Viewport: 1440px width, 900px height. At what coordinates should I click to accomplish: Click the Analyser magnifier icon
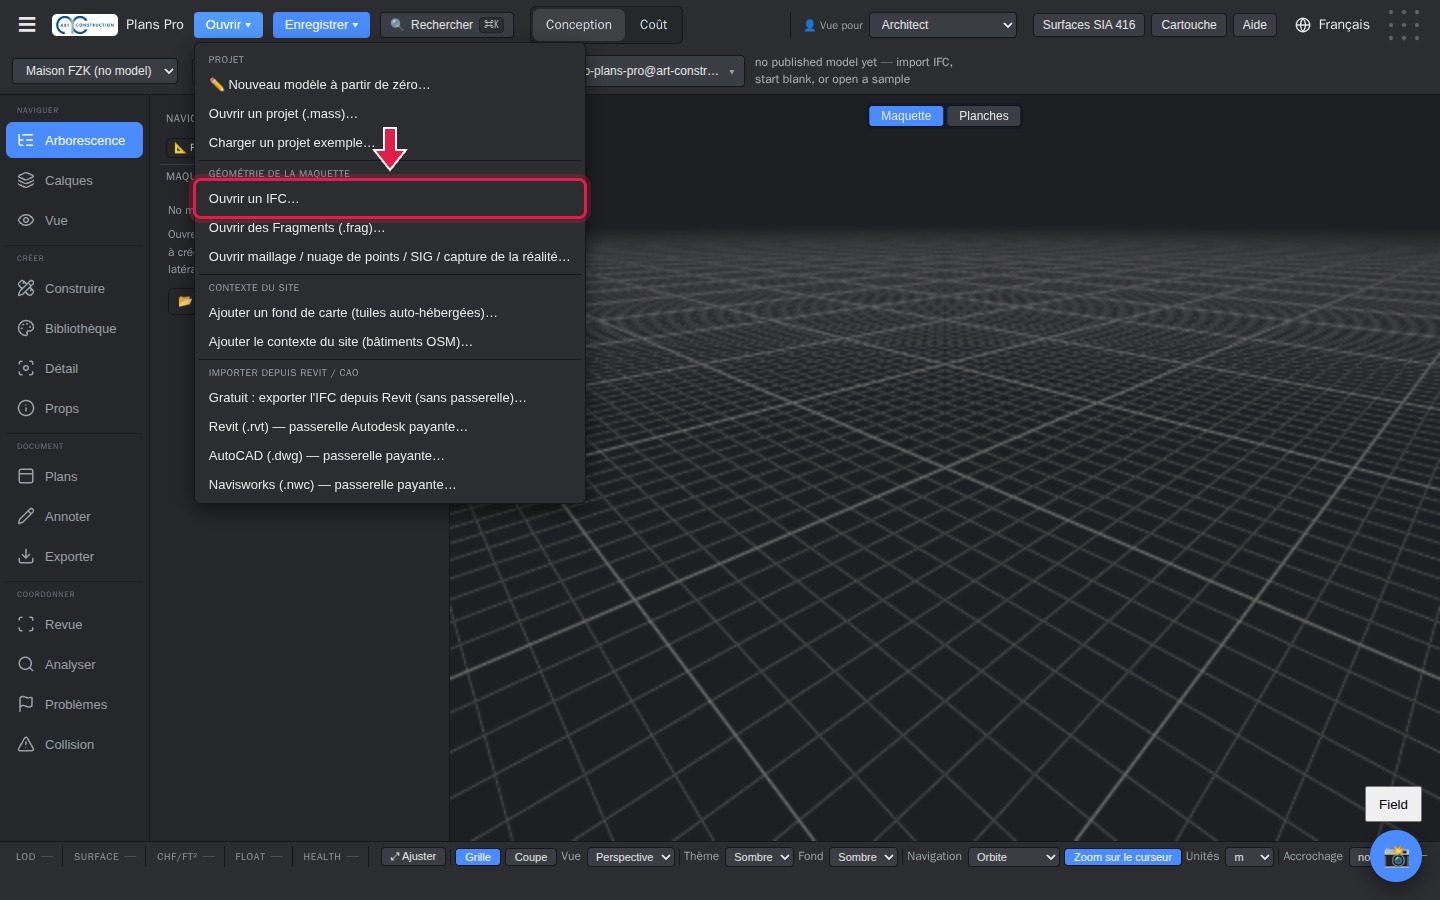tap(26, 665)
